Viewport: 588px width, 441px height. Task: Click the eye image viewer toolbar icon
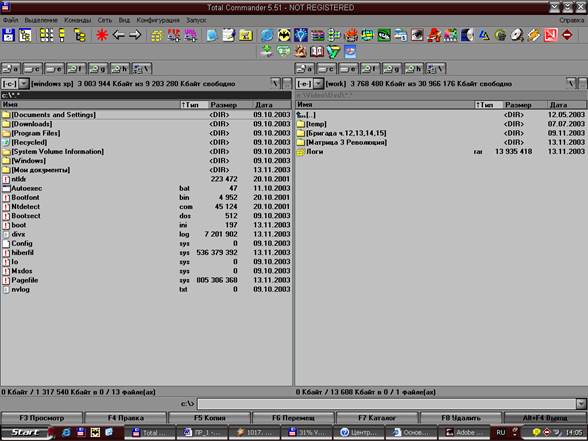417,35
